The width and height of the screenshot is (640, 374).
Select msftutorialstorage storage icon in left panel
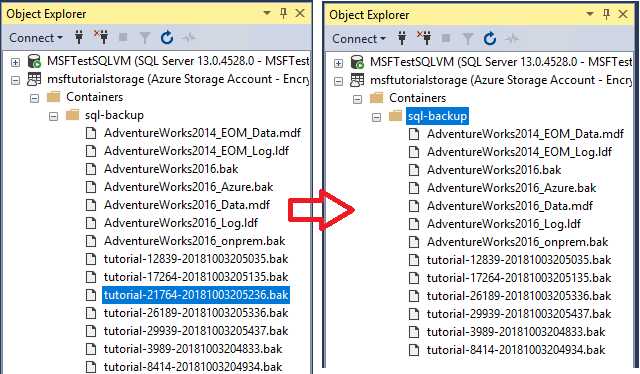[34, 79]
